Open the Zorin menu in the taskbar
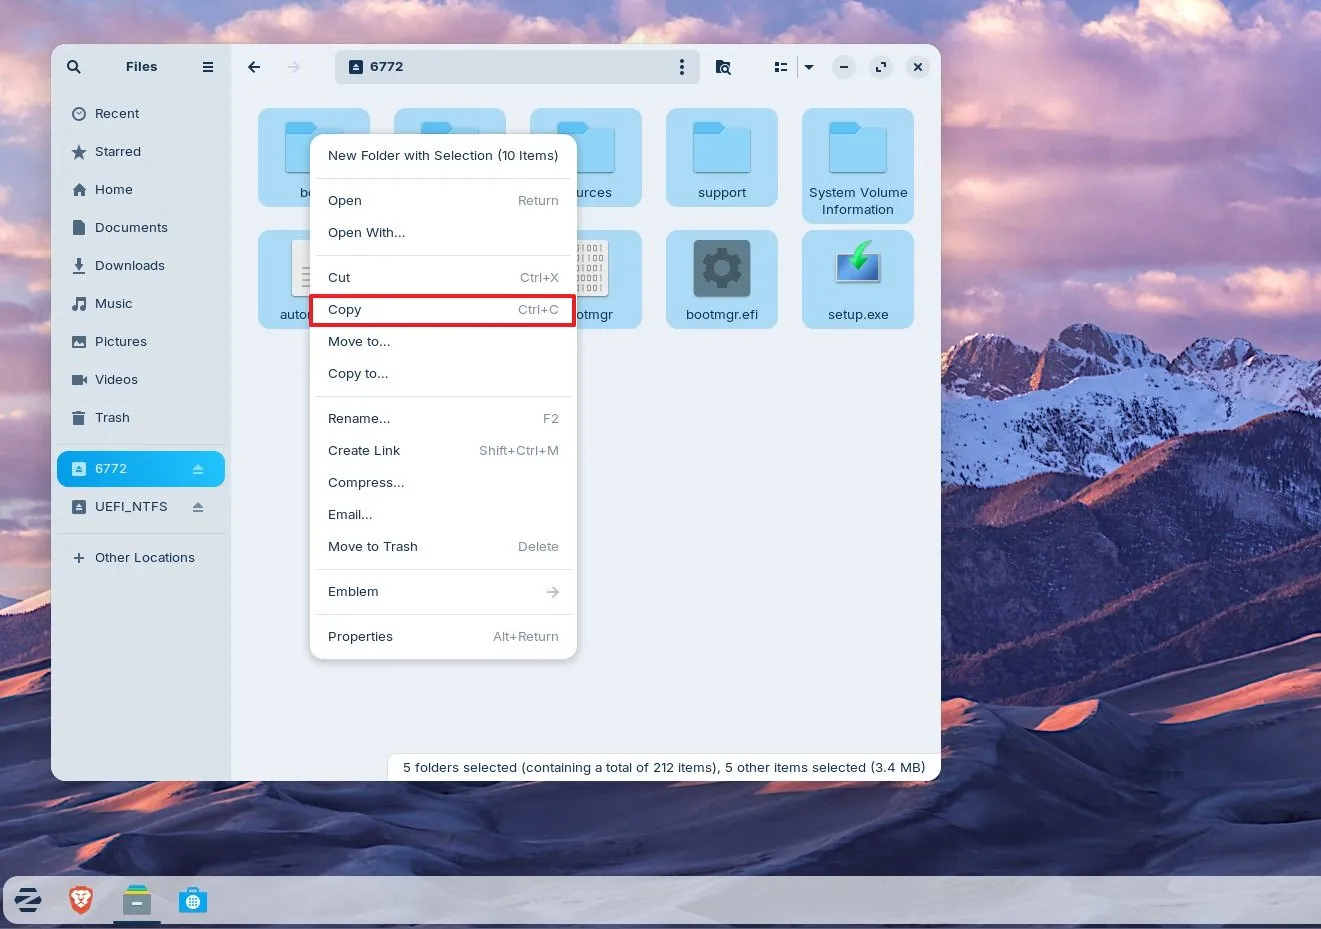This screenshot has width=1321, height=929. pos(27,899)
